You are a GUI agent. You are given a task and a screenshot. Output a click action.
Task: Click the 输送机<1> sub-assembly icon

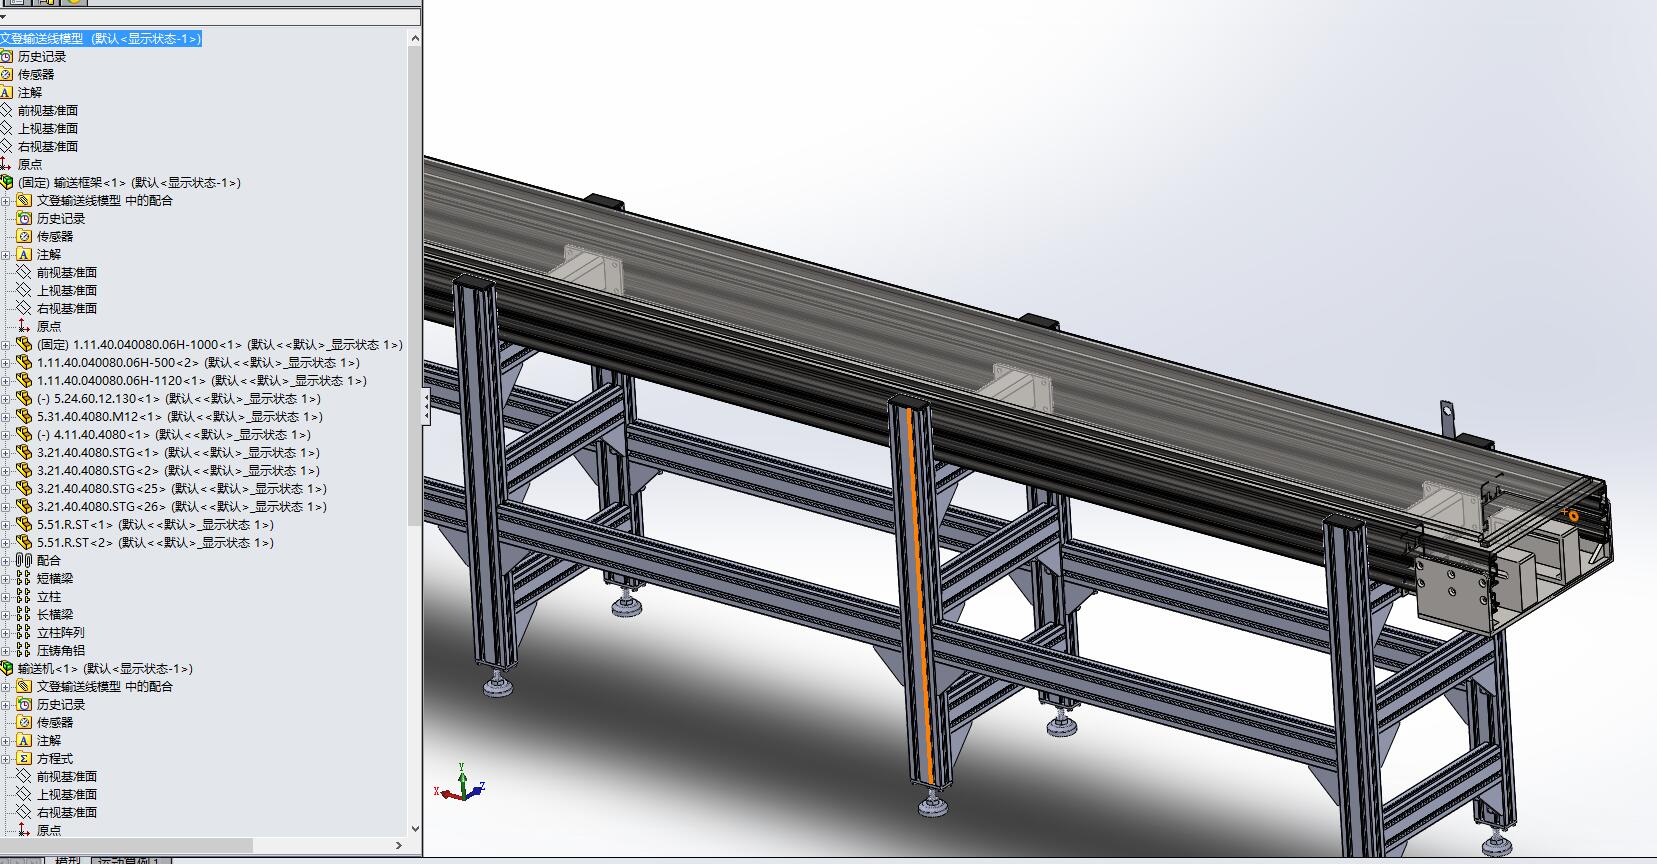(x=7, y=668)
